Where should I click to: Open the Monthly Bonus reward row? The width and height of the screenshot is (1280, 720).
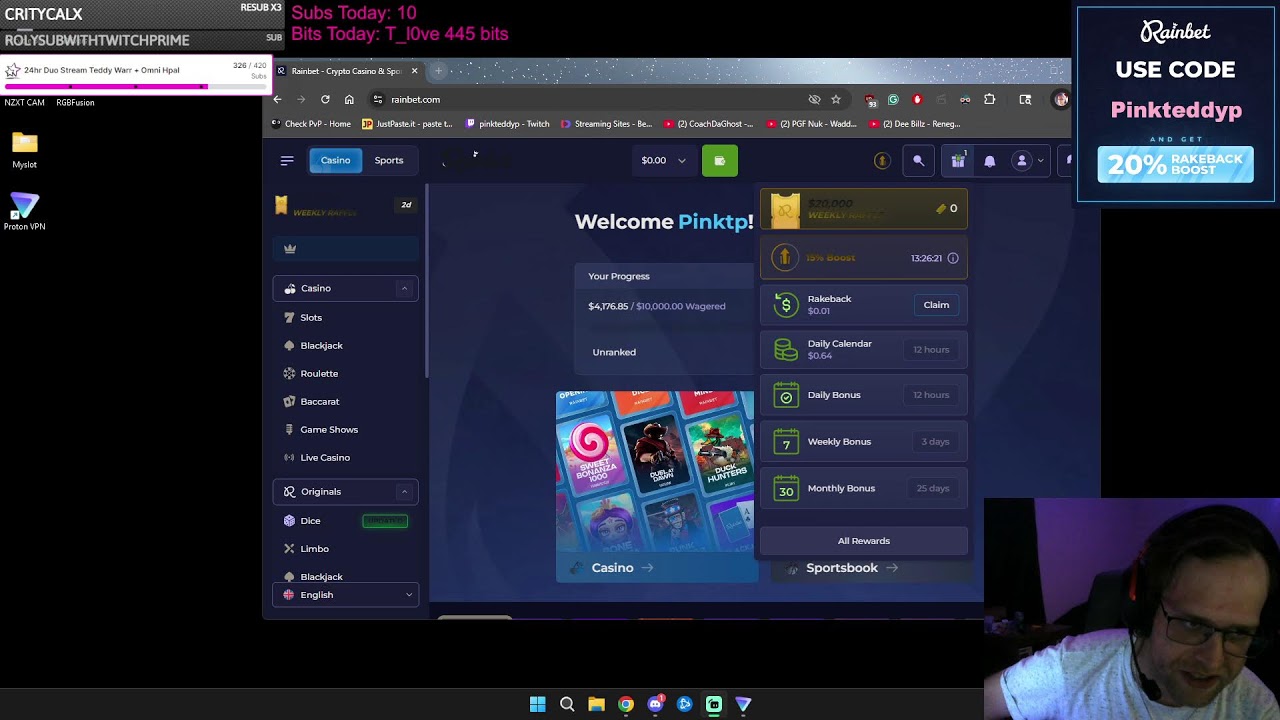pyautogui.click(x=864, y=488)
